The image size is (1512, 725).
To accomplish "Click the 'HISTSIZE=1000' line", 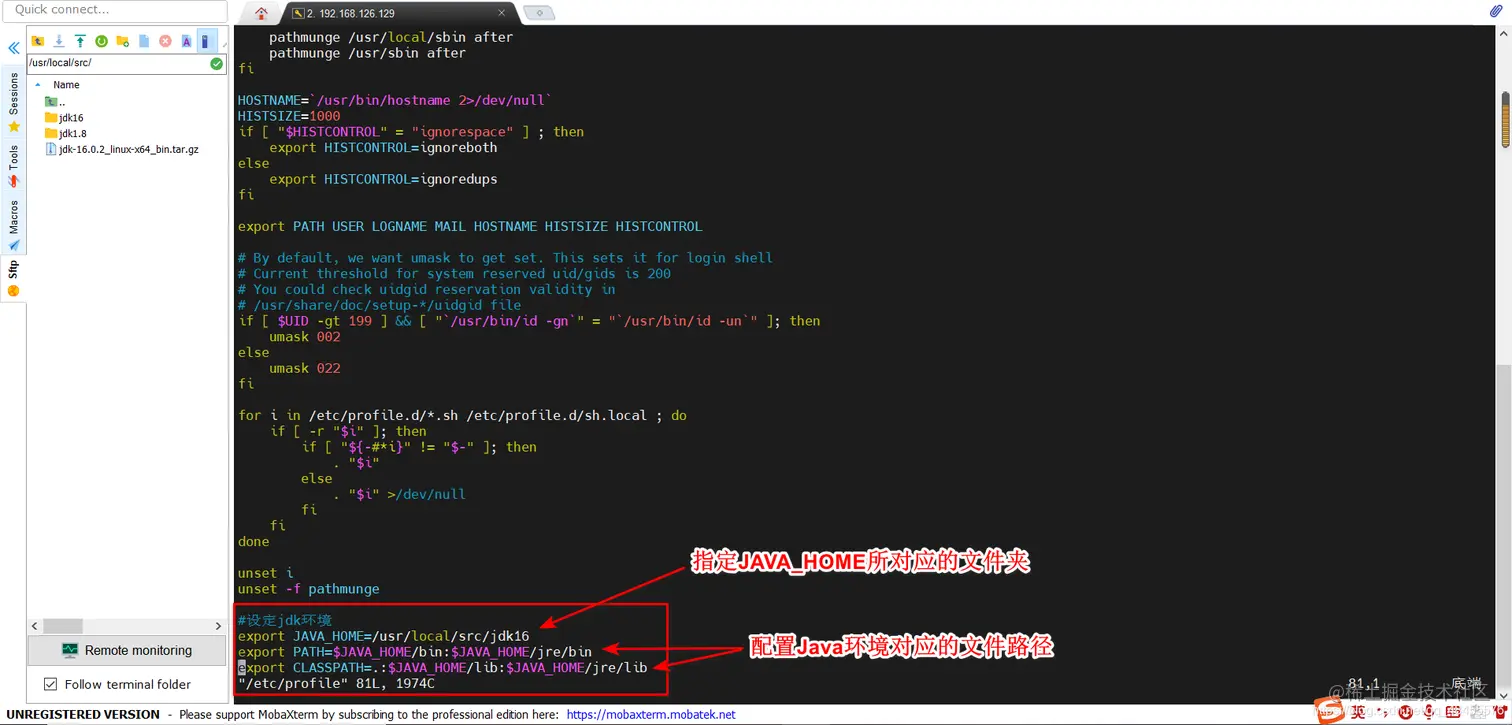I will tap(289, 116).
